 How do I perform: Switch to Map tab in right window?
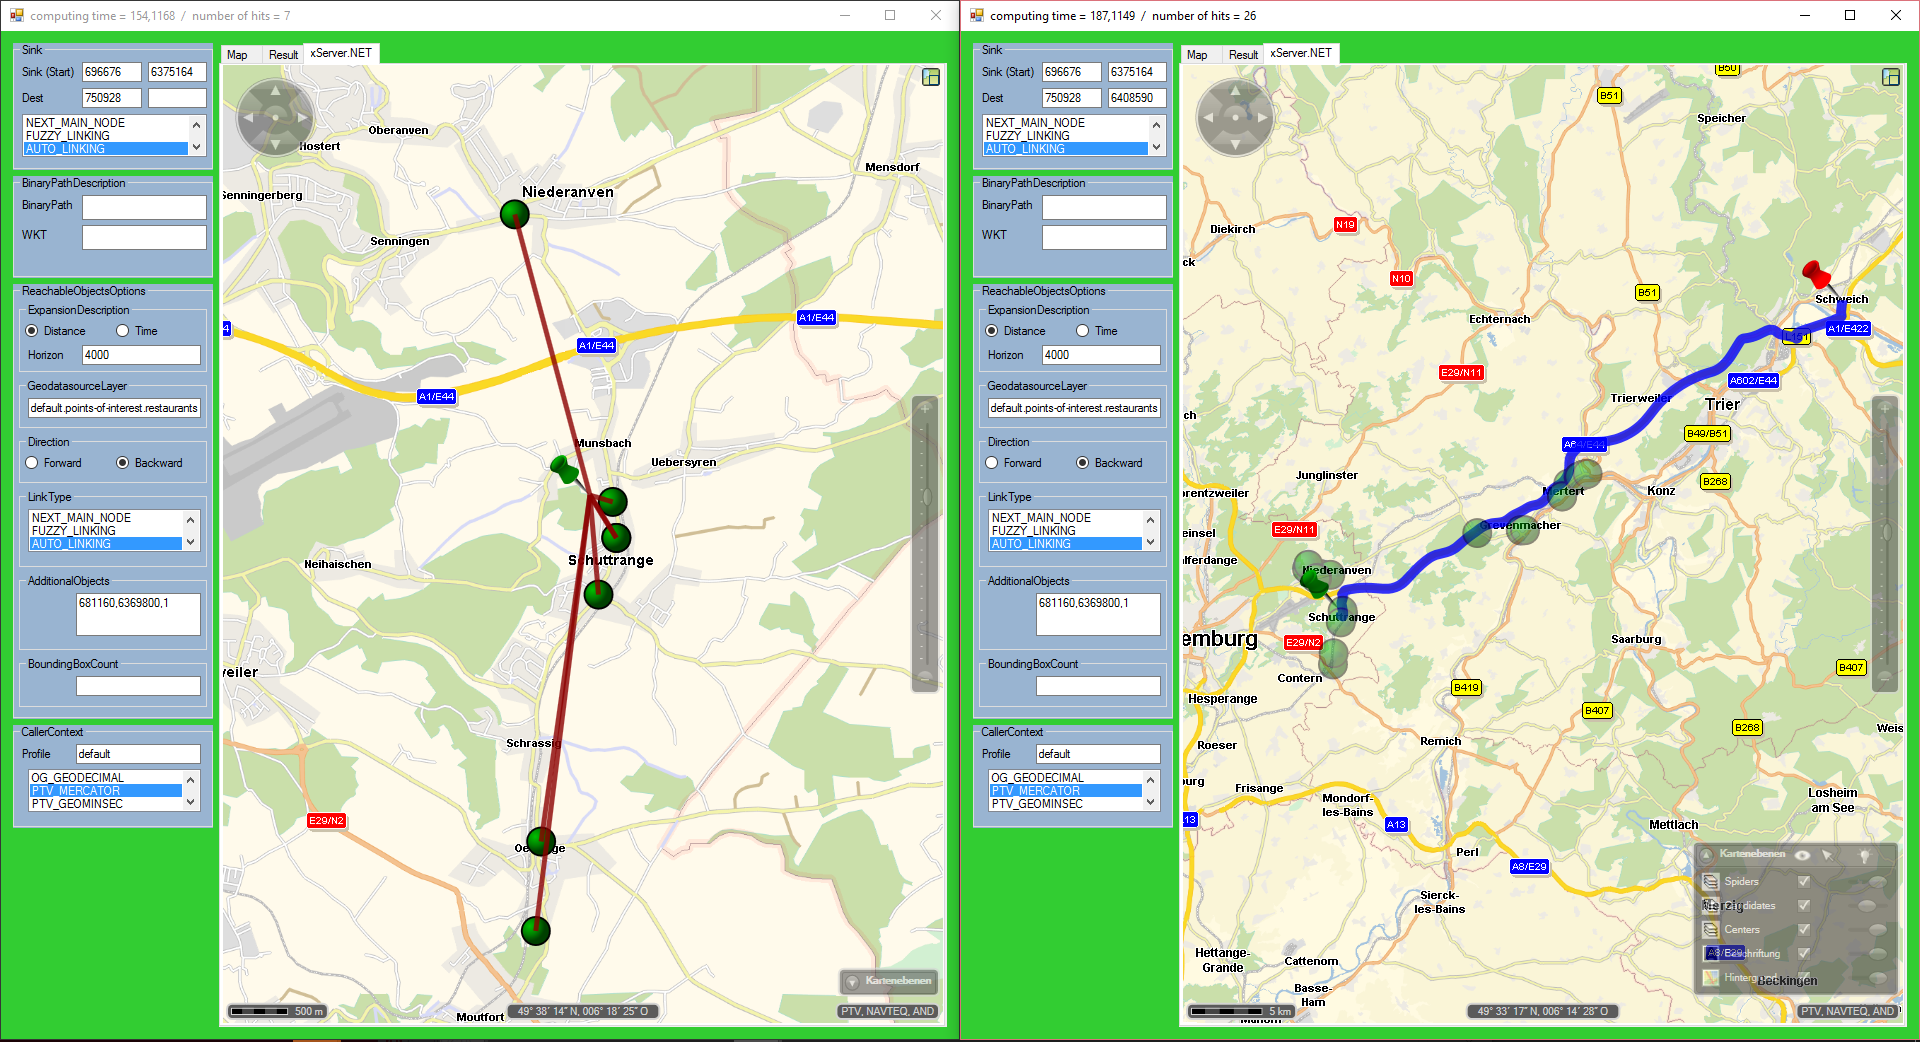[x=1197, y=55]
